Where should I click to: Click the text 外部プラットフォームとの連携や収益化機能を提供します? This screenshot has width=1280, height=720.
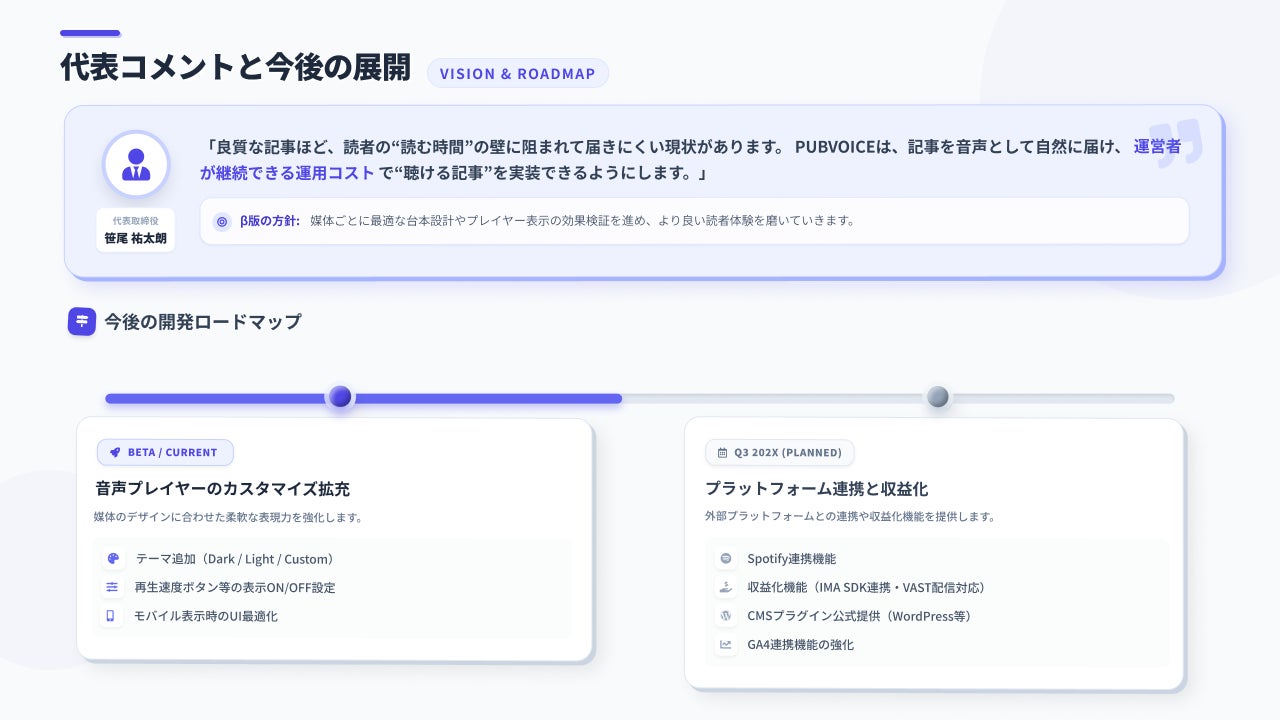click(850, 517)
